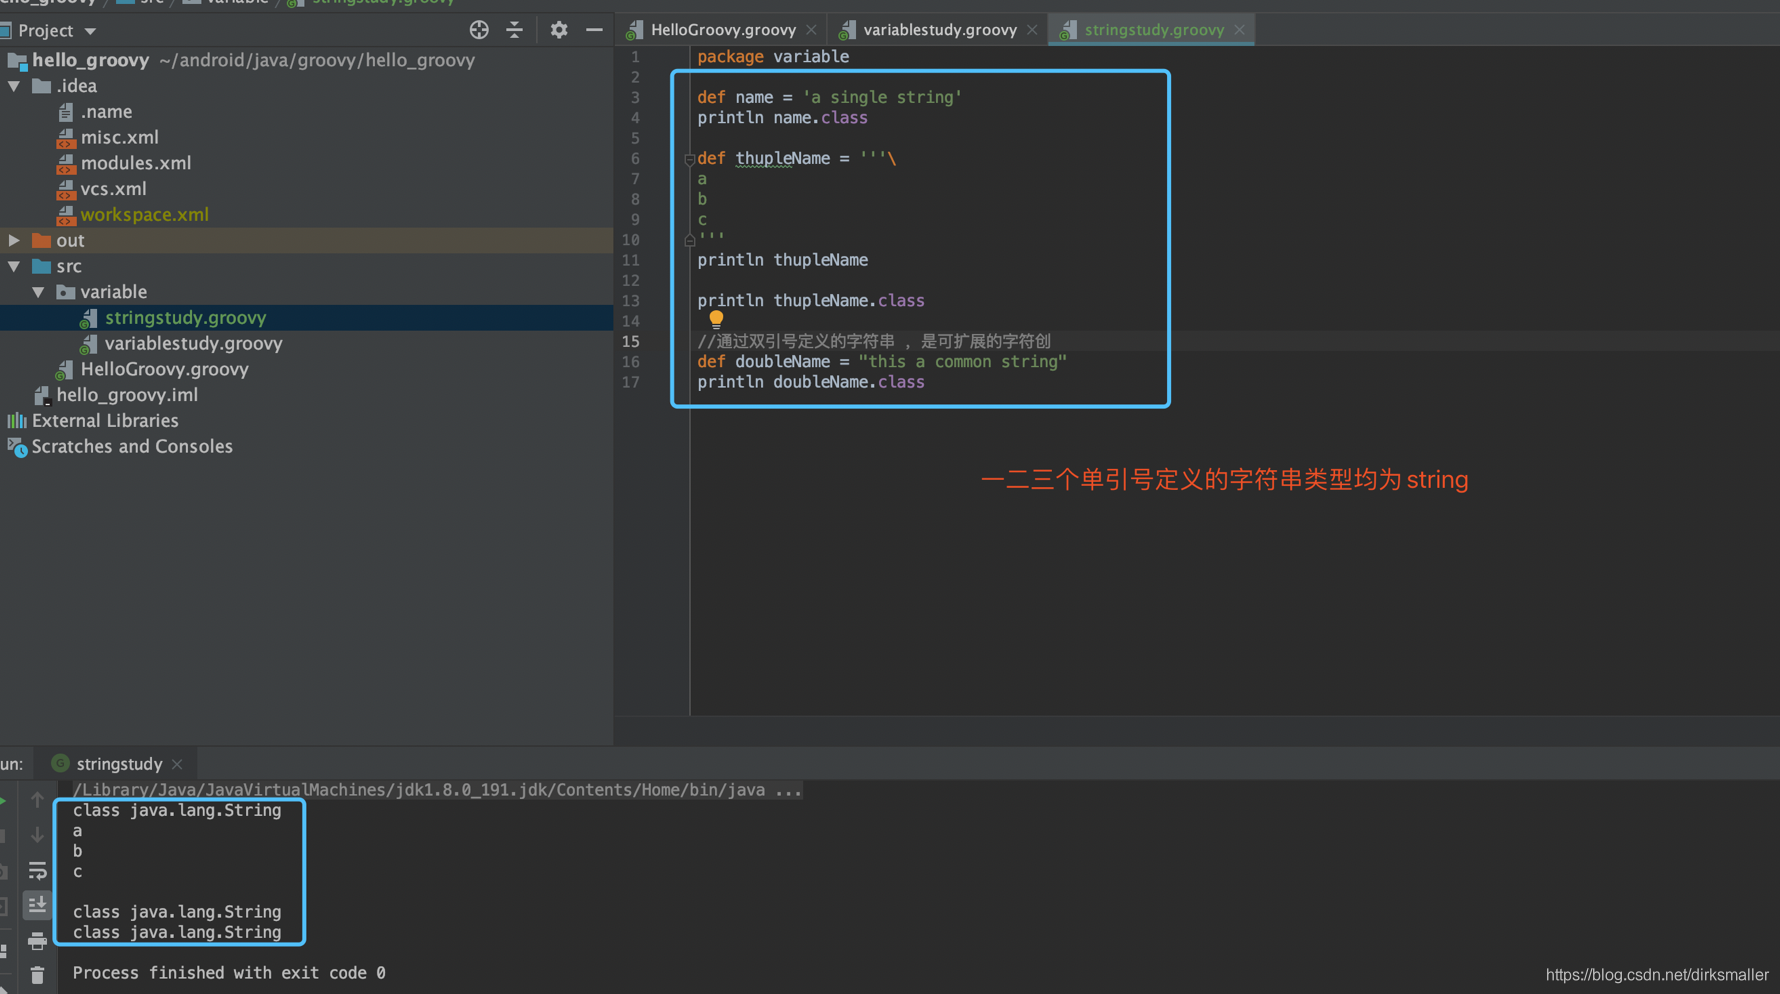
Task: Close the stringstudy run tab
Action: pyautogui.click(x=177, y=764)
